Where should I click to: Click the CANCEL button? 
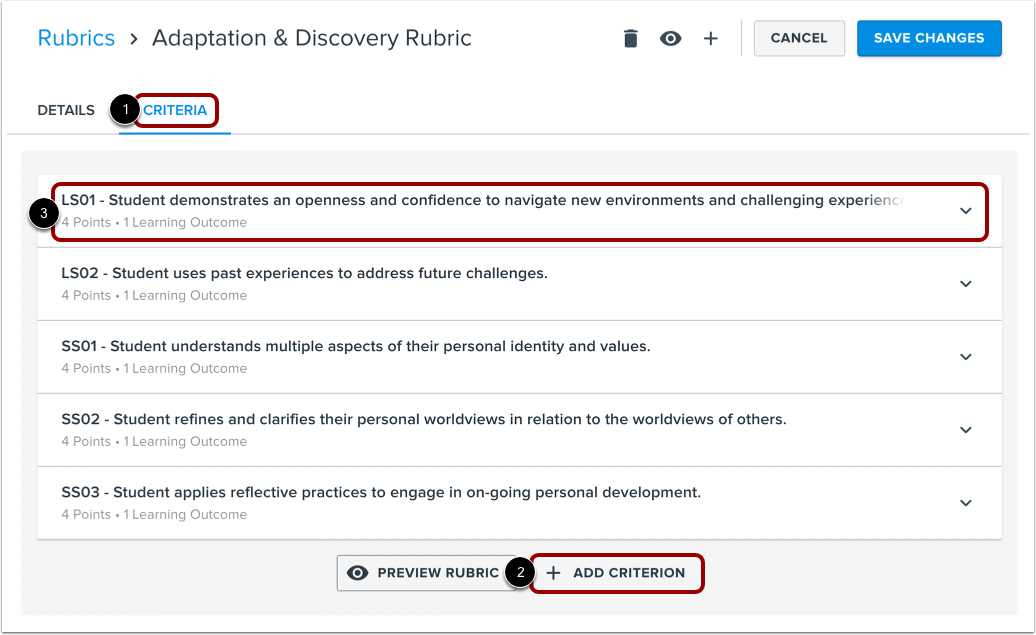[x=799, y=38]
